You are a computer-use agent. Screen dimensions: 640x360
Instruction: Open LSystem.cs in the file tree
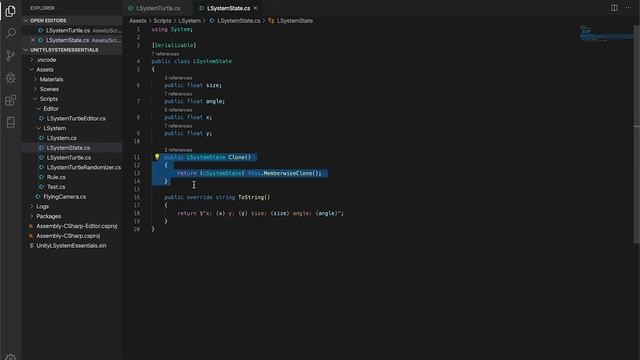click(61, 138)
